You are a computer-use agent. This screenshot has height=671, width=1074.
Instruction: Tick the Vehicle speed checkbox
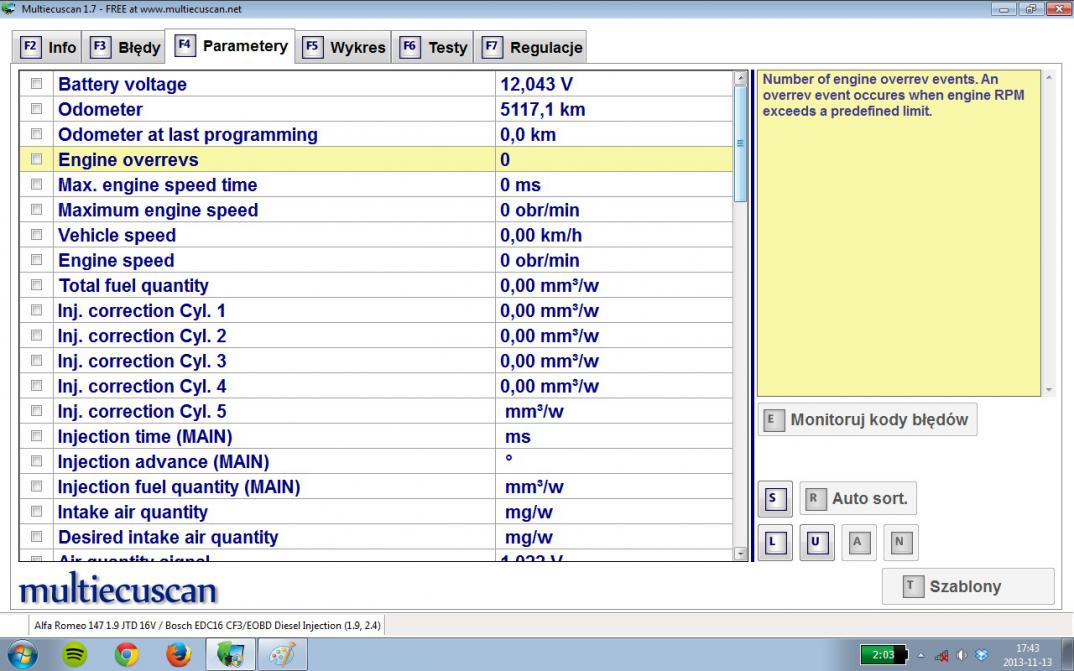pos(36,235)
